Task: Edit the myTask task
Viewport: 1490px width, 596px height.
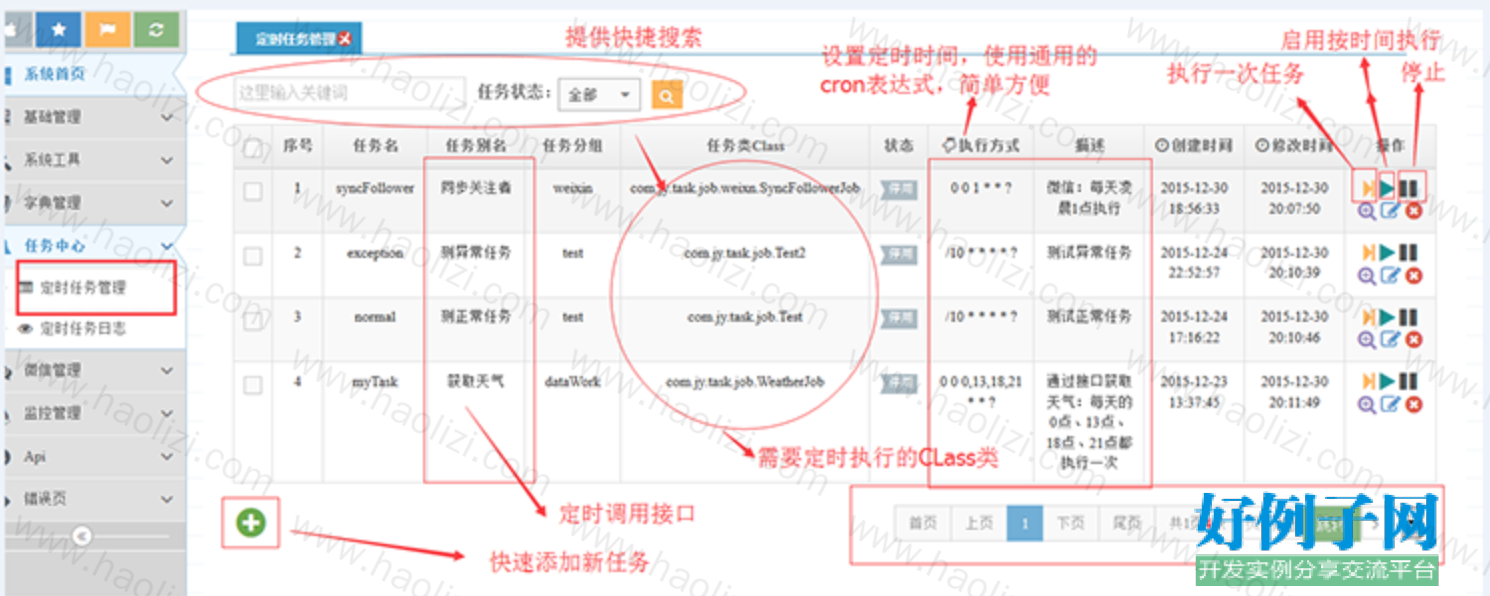Action: point(1390,404)
